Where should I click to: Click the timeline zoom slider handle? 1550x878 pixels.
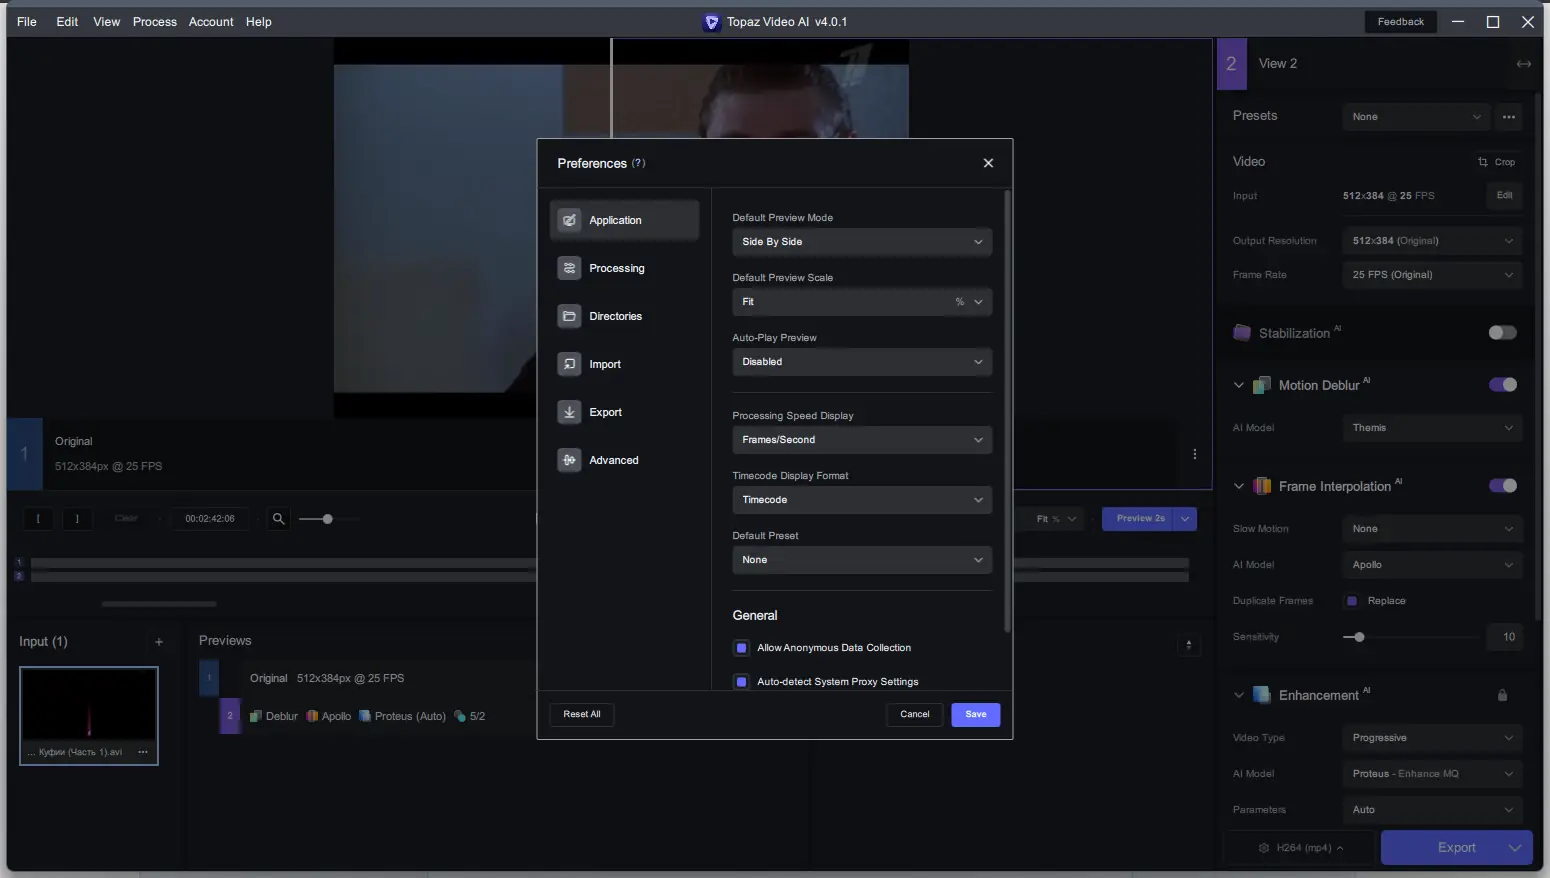327,519
